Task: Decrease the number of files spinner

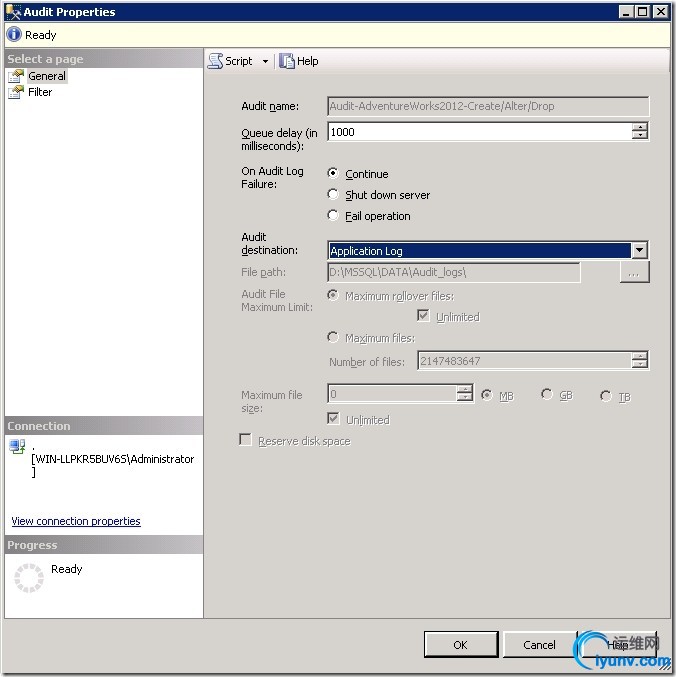Action: click(x=639, y=364)
